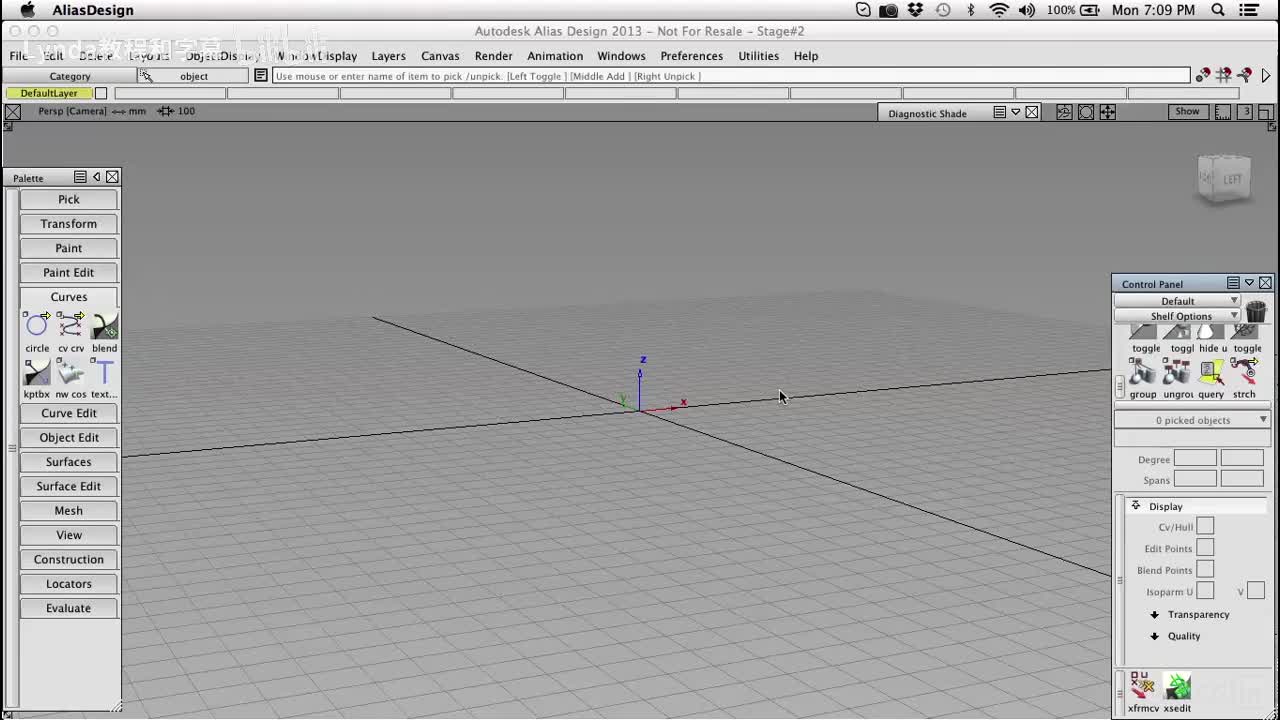Click the prompt line input field
1280x720 pixels.
tap(731, 76)
